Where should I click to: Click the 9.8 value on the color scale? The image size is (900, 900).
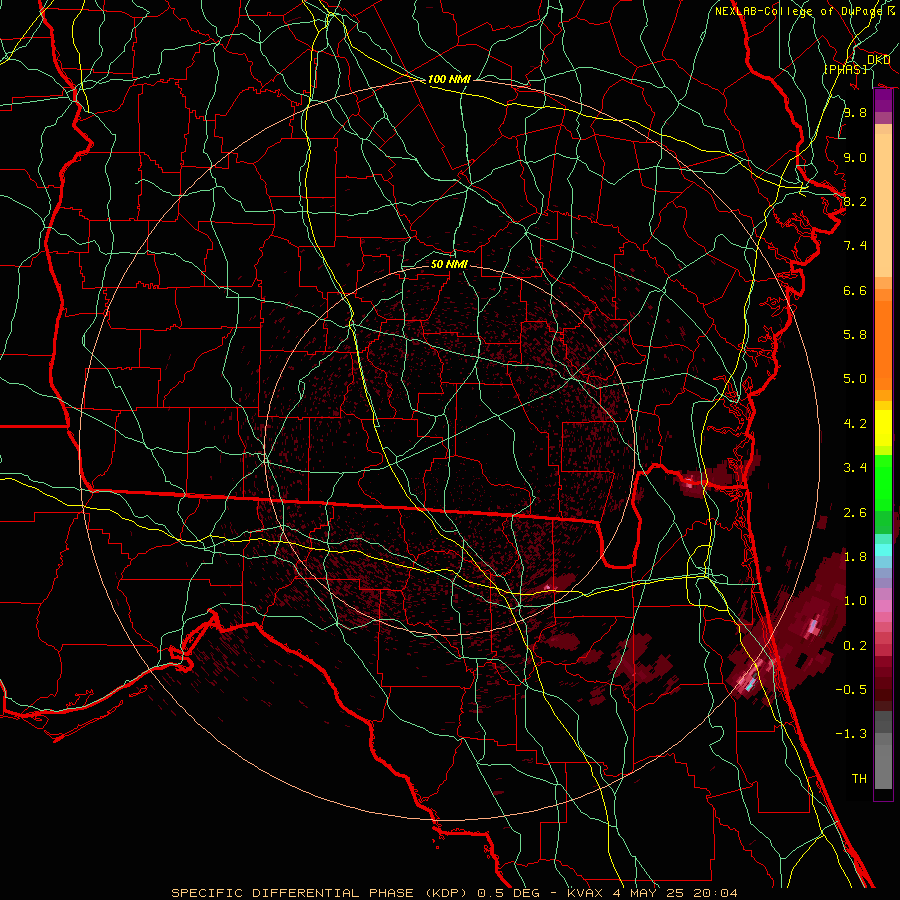(855, 112)
